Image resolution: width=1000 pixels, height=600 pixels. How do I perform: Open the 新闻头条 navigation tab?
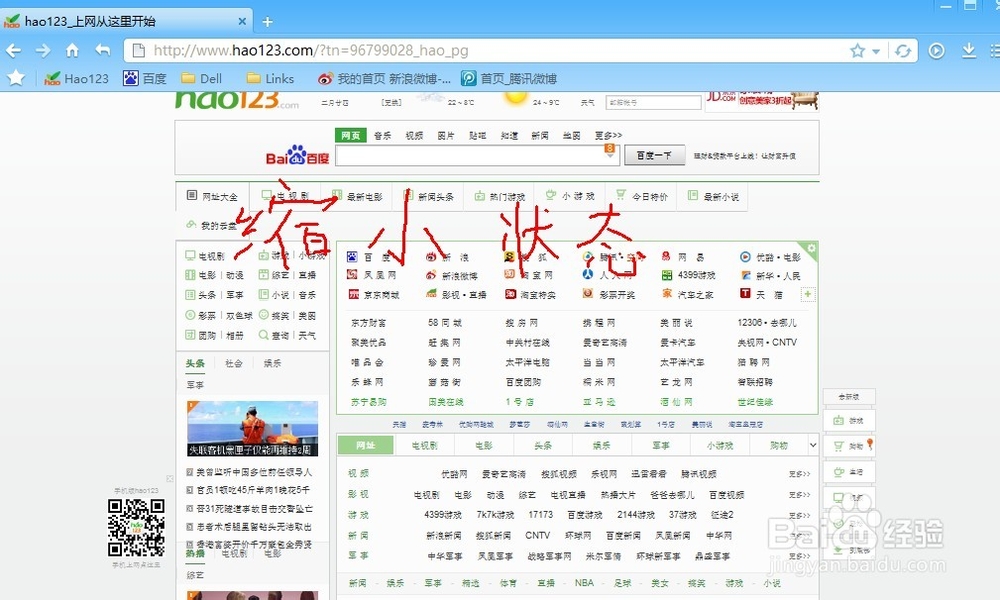pyautogui.click(x=429, y=196)
